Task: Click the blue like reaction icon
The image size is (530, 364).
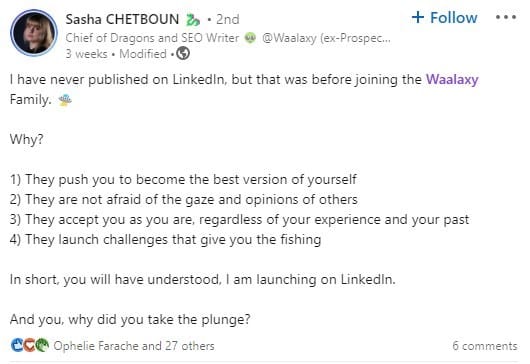Action: [17, 345]
